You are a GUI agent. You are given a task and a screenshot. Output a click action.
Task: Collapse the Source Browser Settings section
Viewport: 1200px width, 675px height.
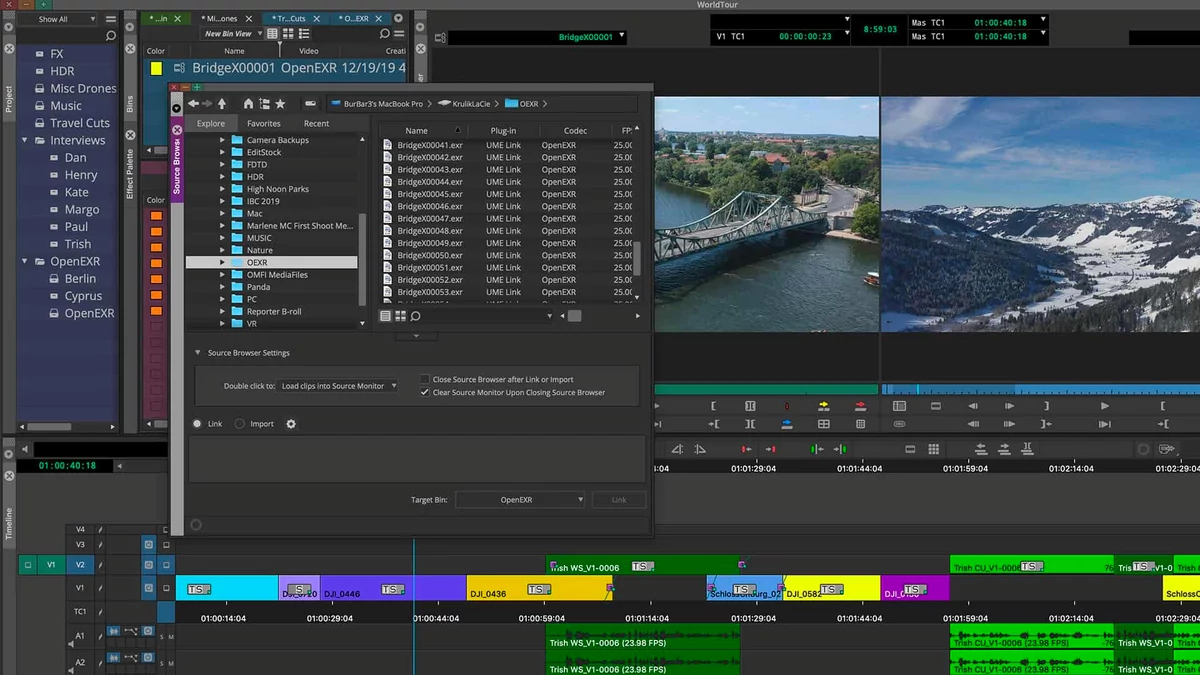197,353
